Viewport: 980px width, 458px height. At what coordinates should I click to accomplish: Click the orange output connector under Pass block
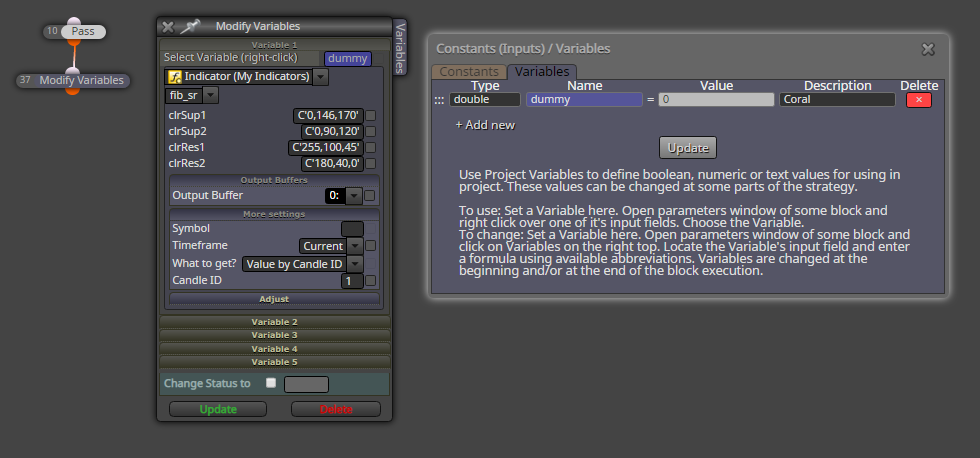[74, 42]
